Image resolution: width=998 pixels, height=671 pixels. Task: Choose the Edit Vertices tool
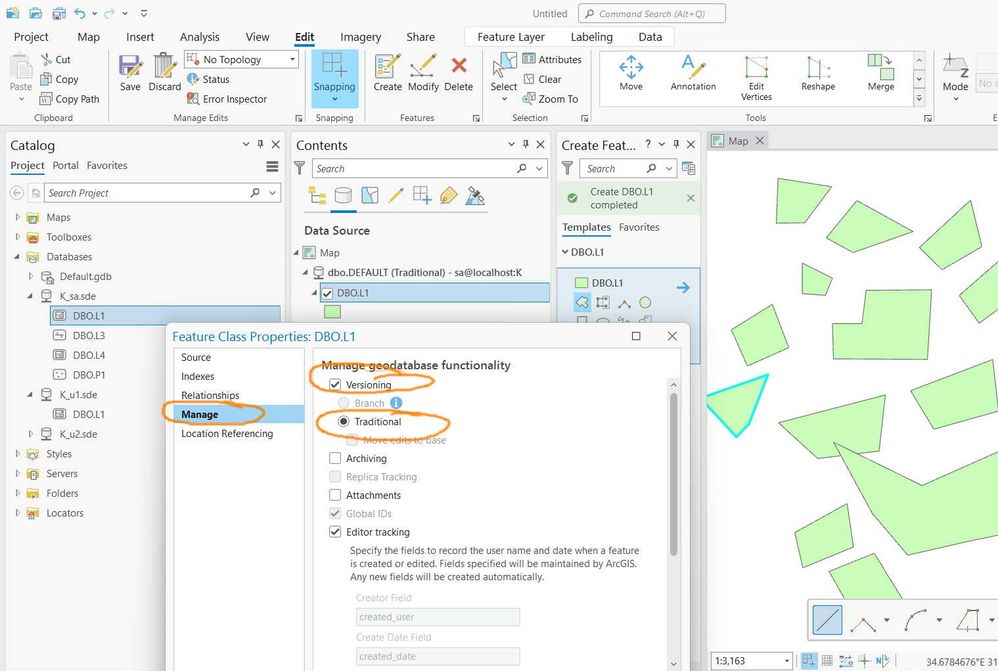click(x=756, y=78)
